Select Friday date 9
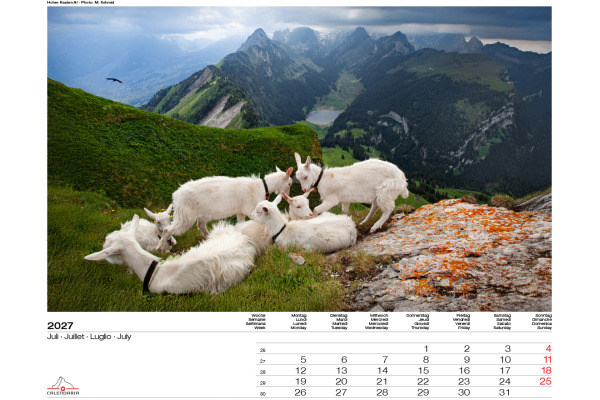Viewport: 600px width, 400px height. click(x=467, y=360)
